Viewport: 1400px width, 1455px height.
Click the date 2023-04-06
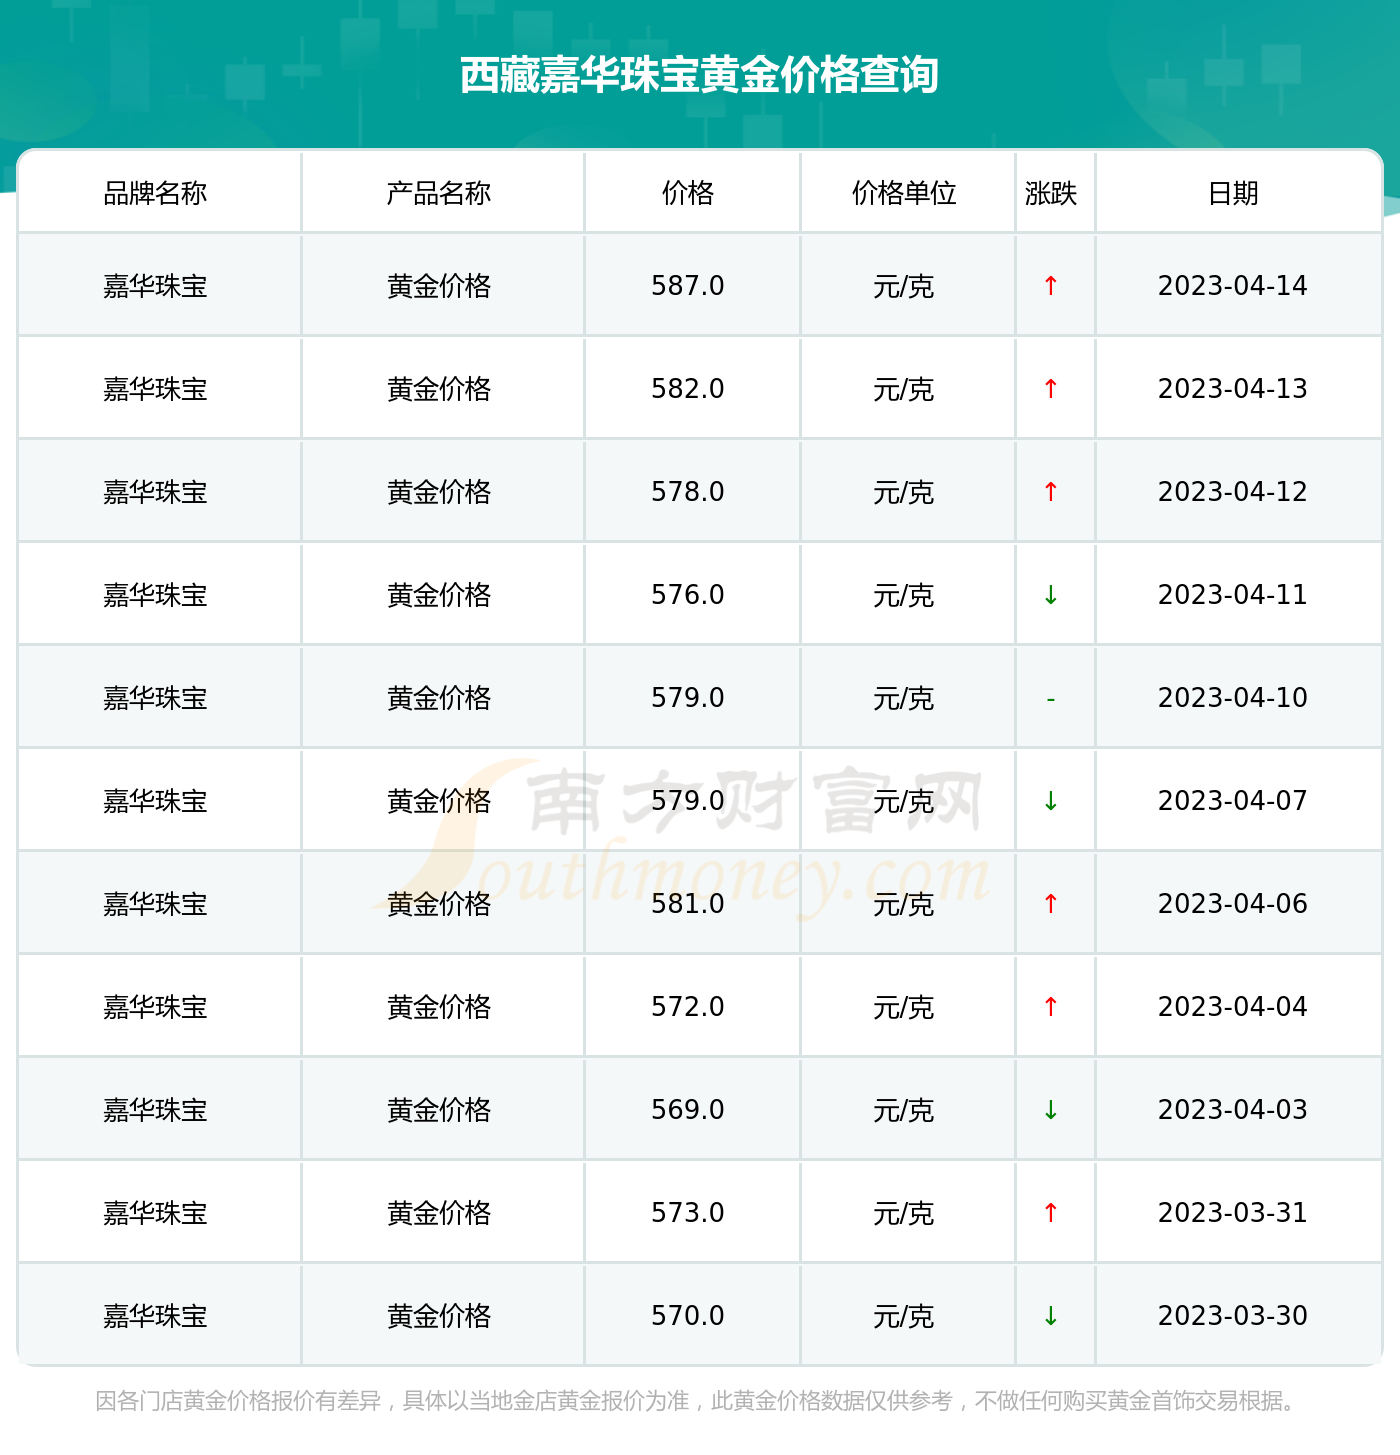click(1233, 904)
